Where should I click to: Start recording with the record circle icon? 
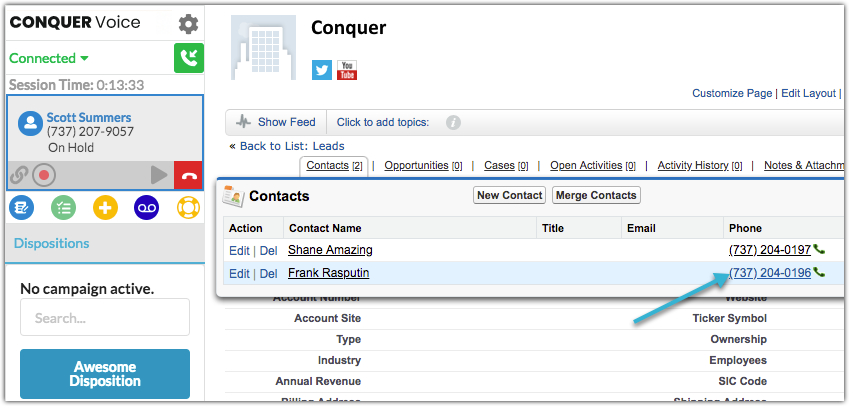[x=44, y=175]
